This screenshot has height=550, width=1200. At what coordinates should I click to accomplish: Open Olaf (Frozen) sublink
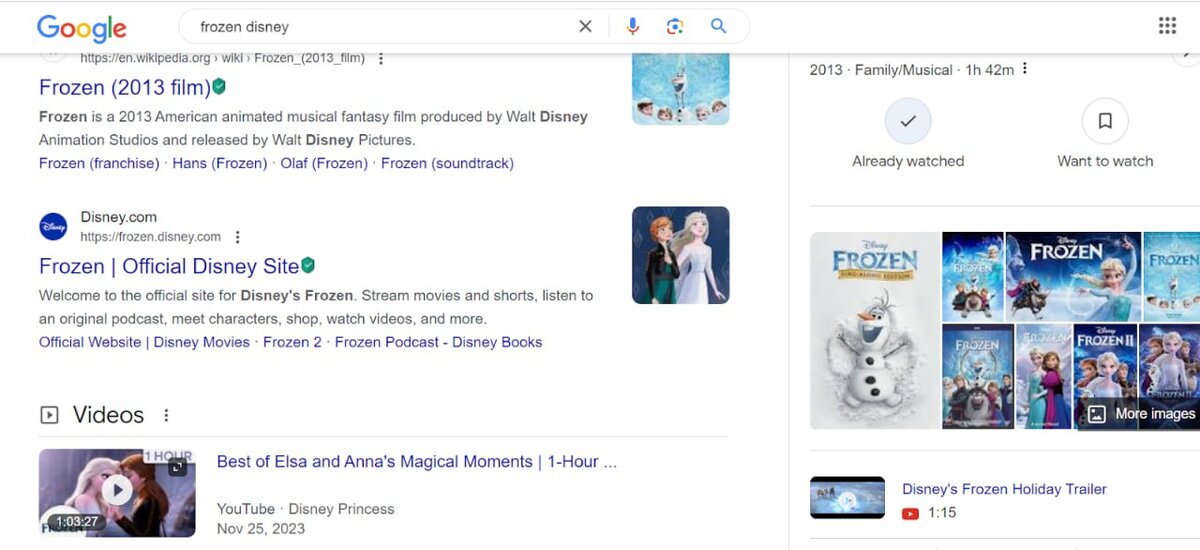point(324,163)
